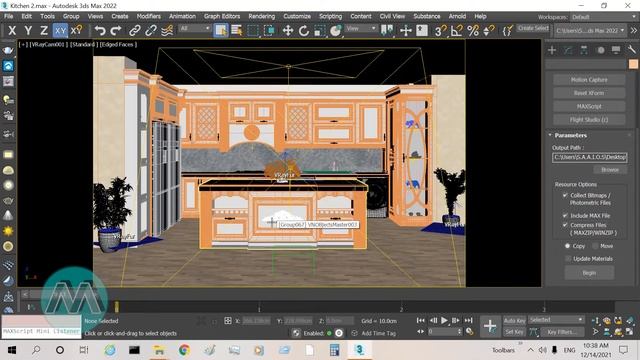
Task: Restrict transform to the Z axis
Action: (44, 31)
